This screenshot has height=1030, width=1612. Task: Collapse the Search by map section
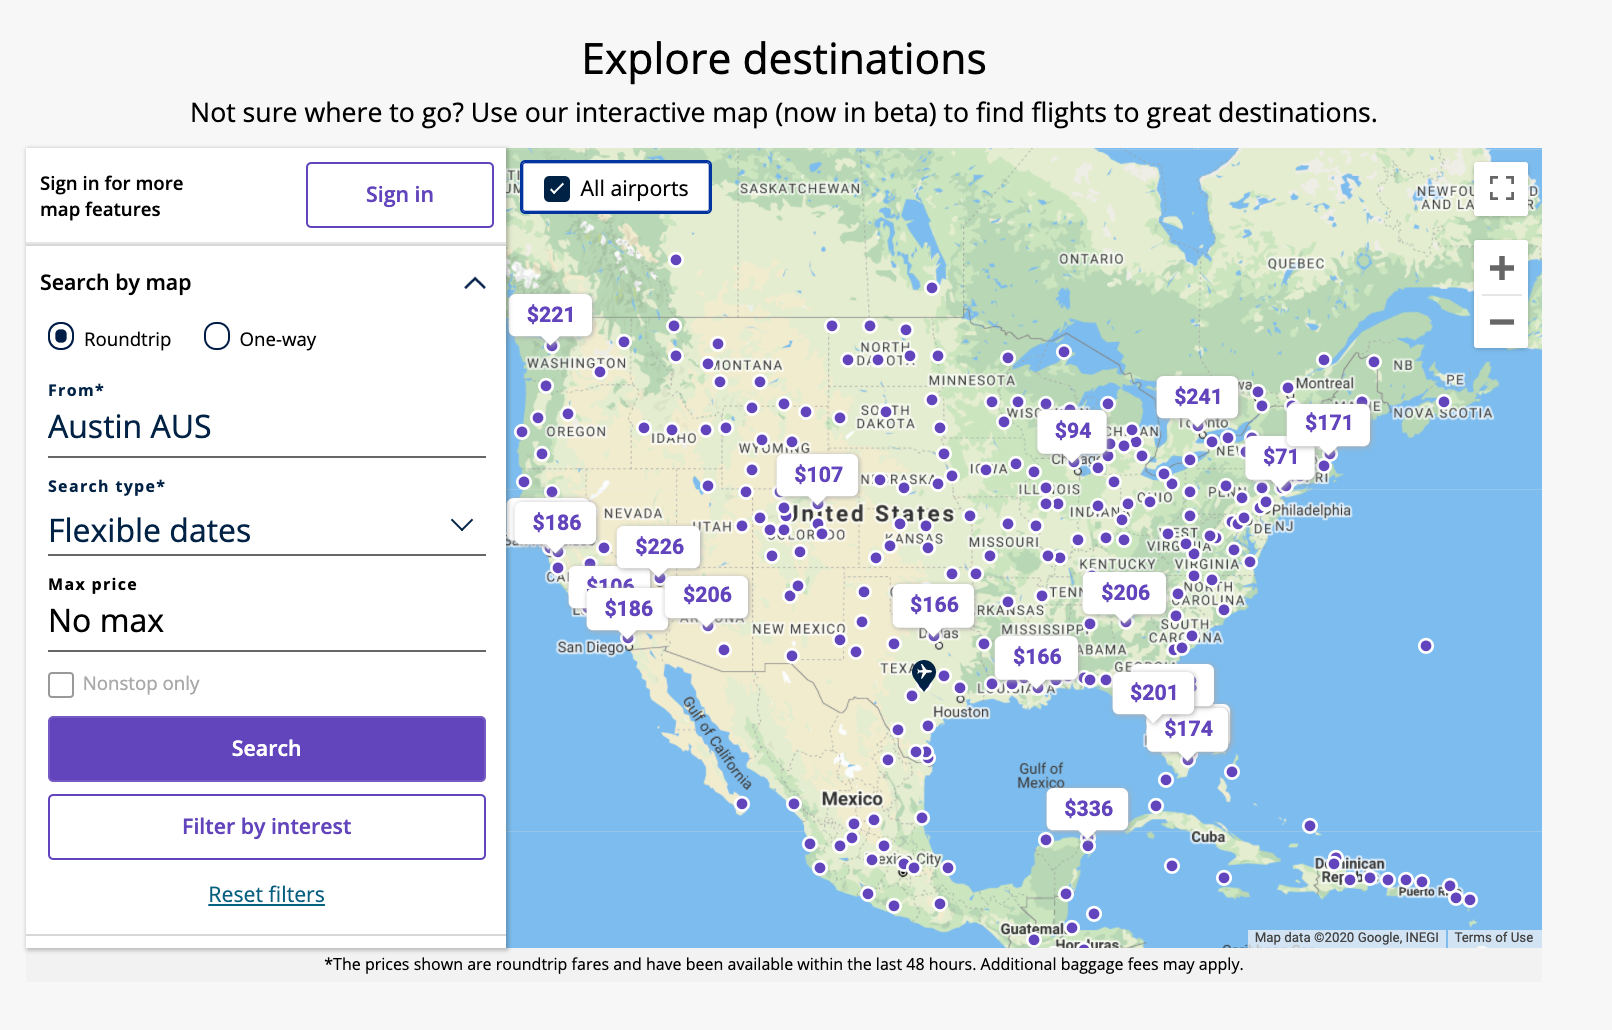click(475, 283)
